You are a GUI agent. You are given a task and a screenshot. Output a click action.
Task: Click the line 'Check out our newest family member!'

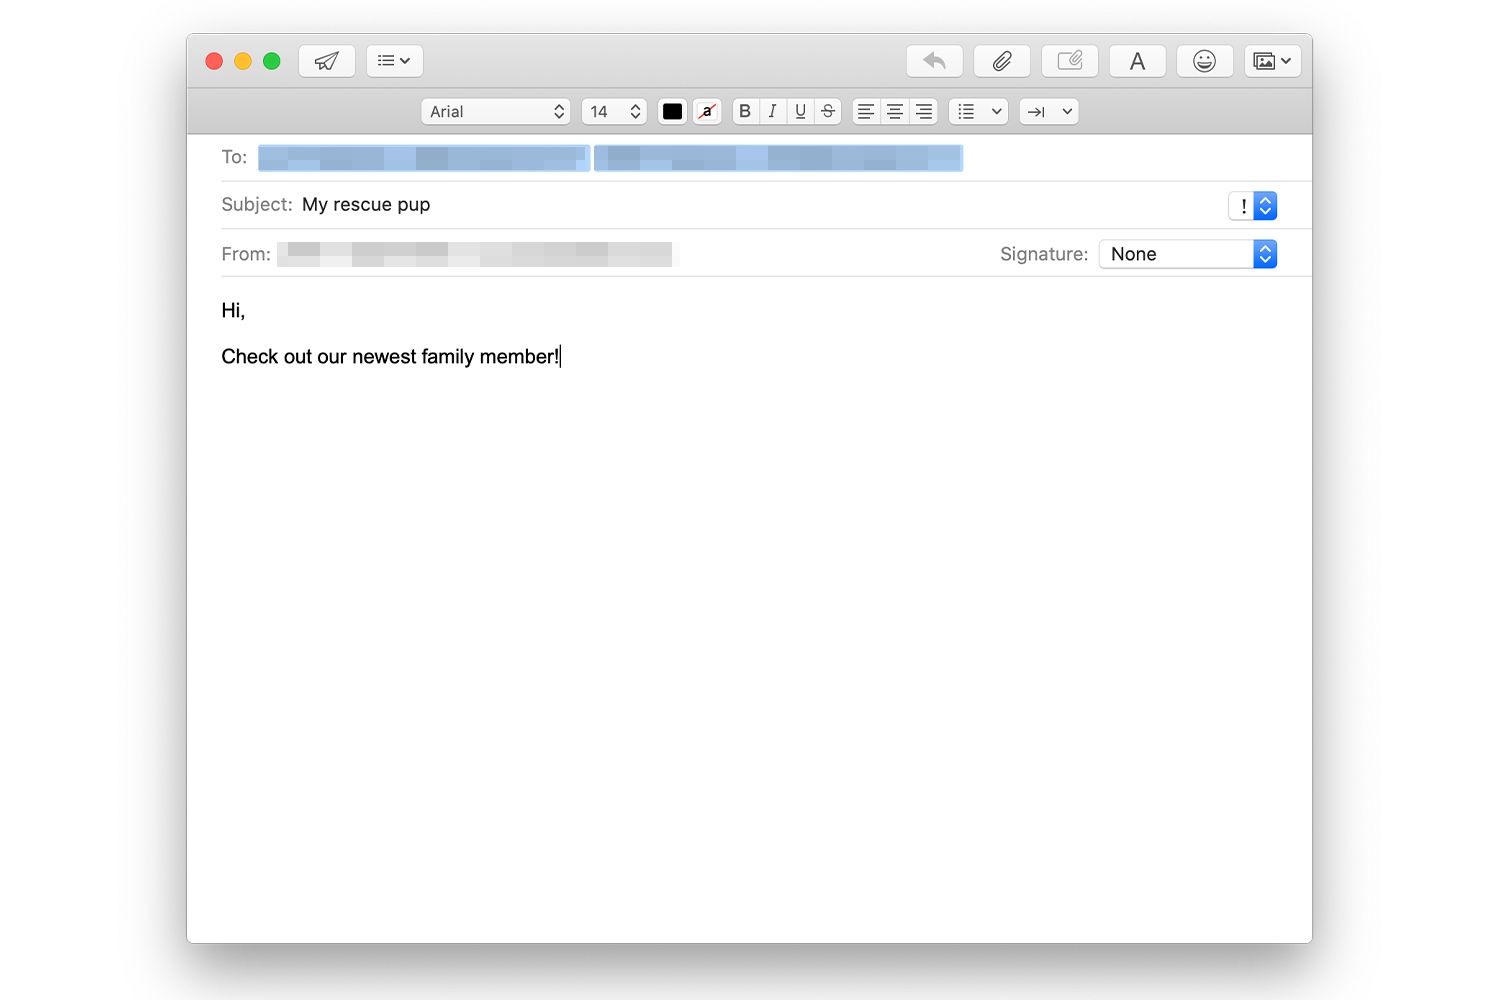click(x=390, y=357)
